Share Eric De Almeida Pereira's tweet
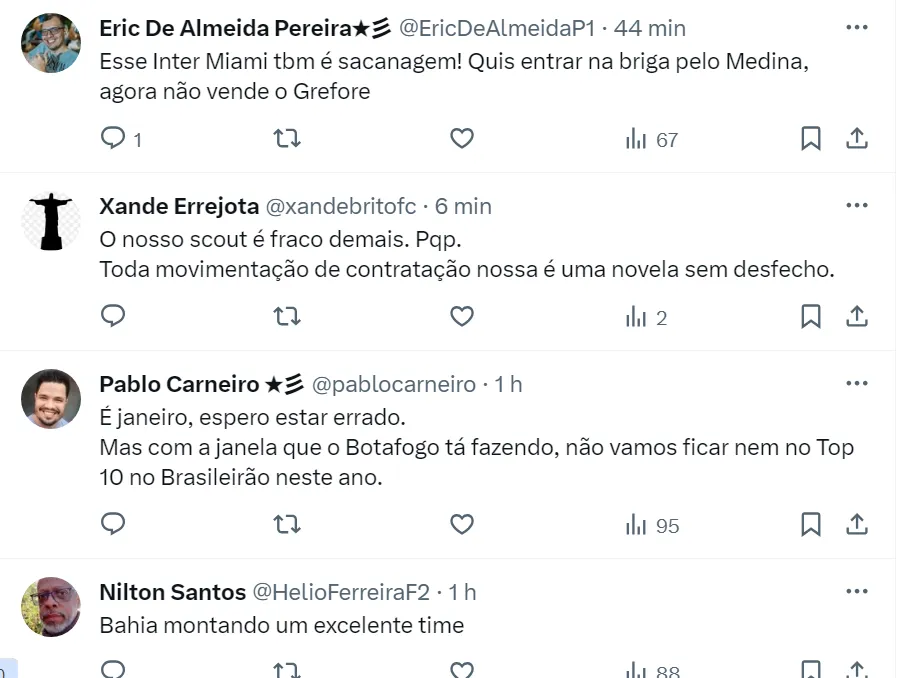The image size is (908, 678). pyautogui.click(x=857, y=139)
